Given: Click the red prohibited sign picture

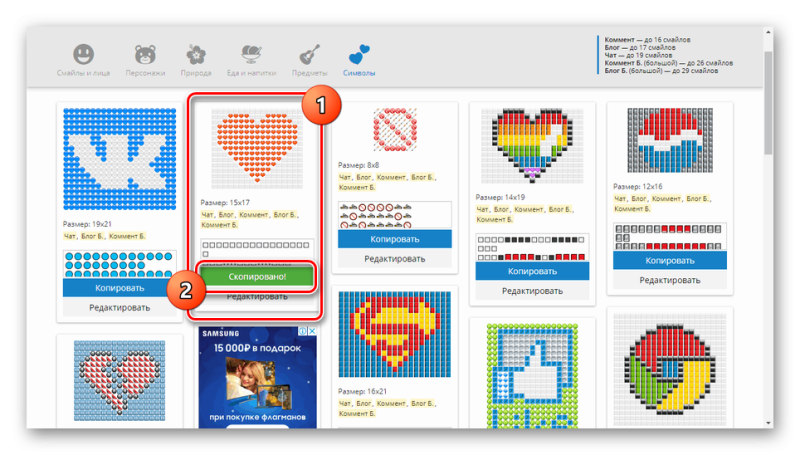Looking at the screenshot, I should pyautogui.click(x=395, y=130).
